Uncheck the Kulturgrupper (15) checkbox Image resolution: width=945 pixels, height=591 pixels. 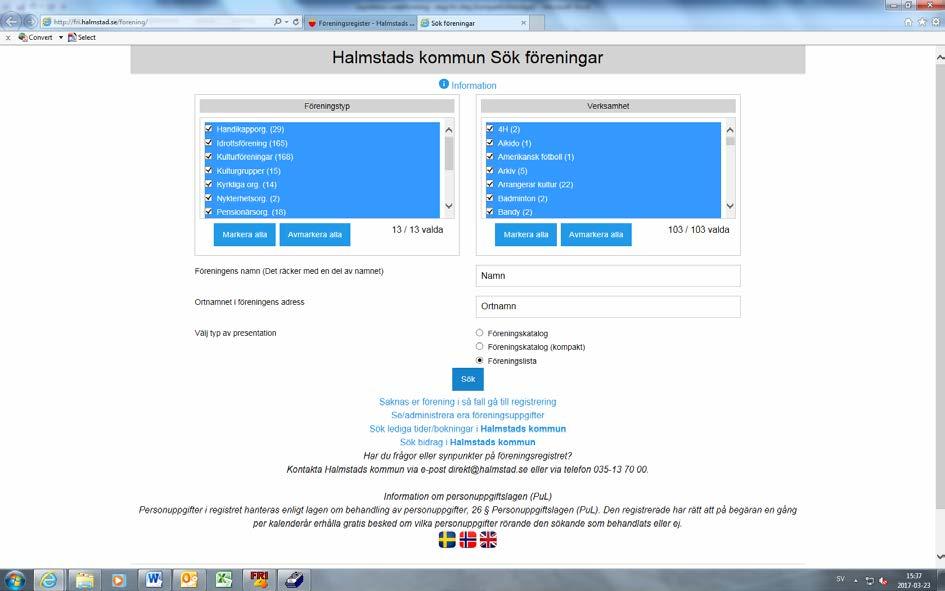pyautogui.click(x=209, y=170)
